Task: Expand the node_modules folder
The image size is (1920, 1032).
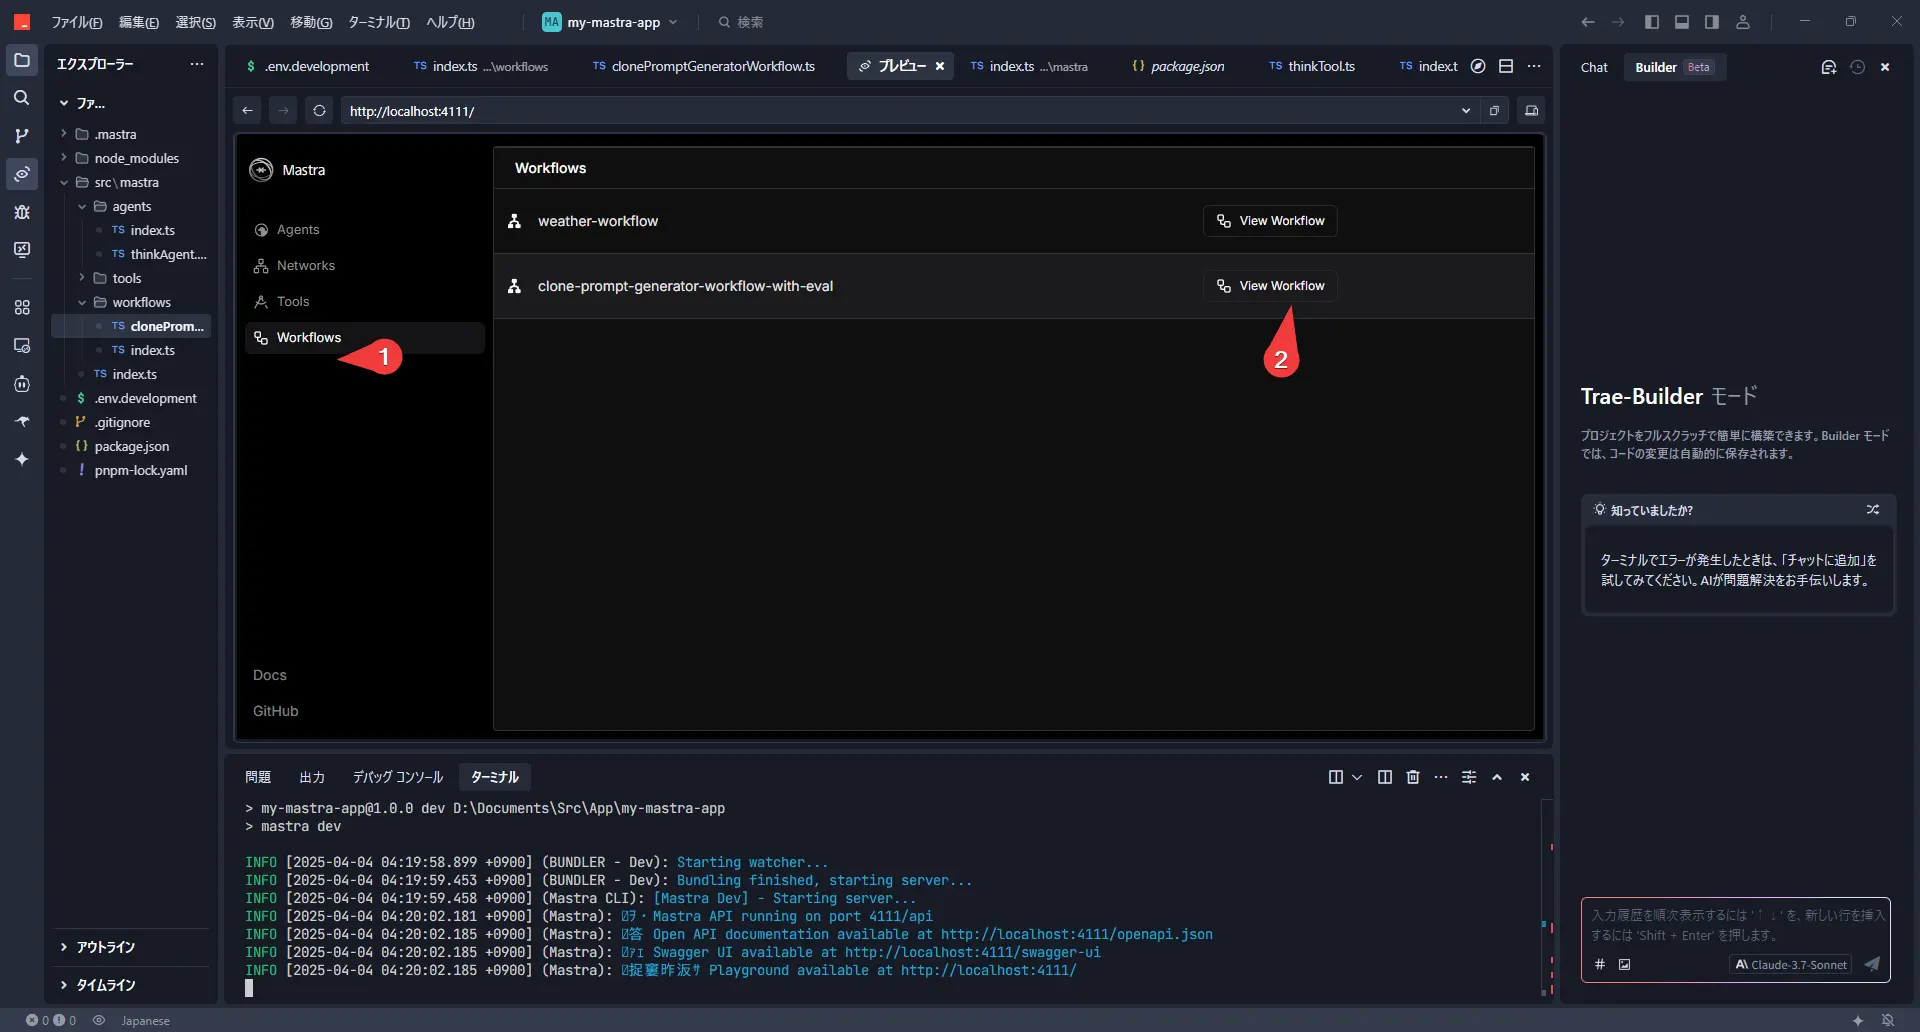Action: click(136, 158)
